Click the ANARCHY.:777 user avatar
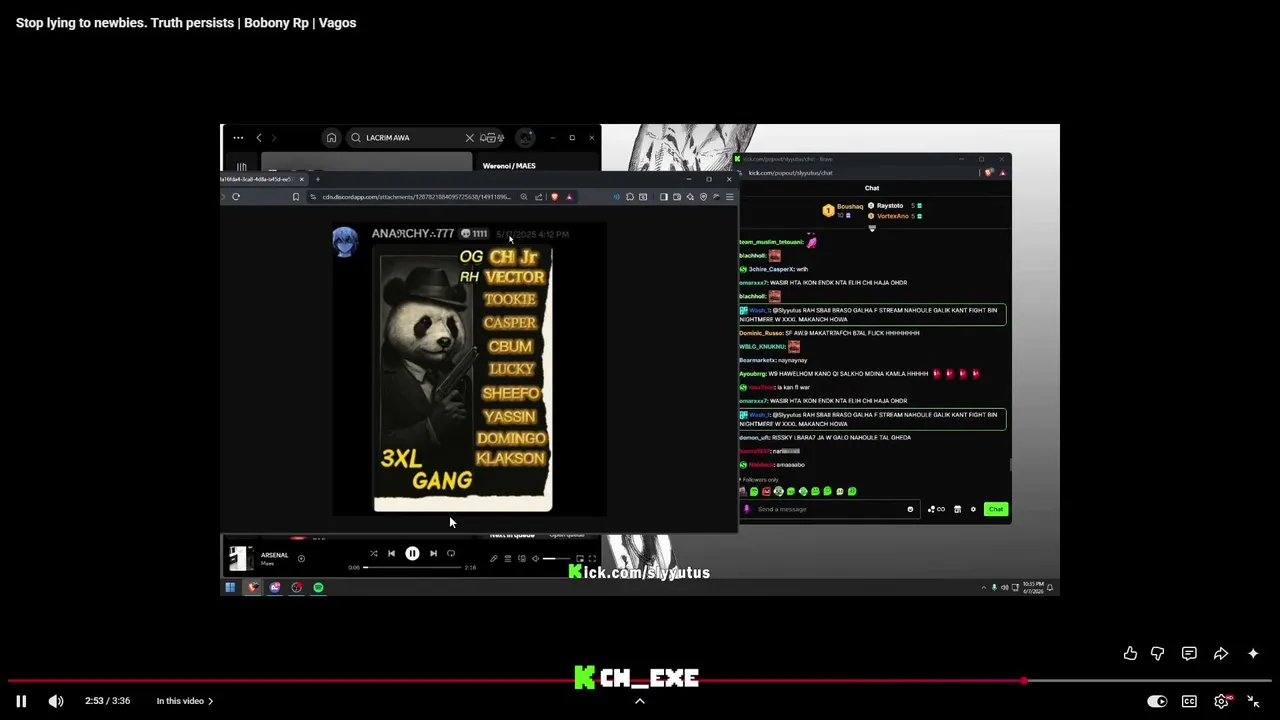The width and height of the screenshot is (1280, 720). [345, 241]
